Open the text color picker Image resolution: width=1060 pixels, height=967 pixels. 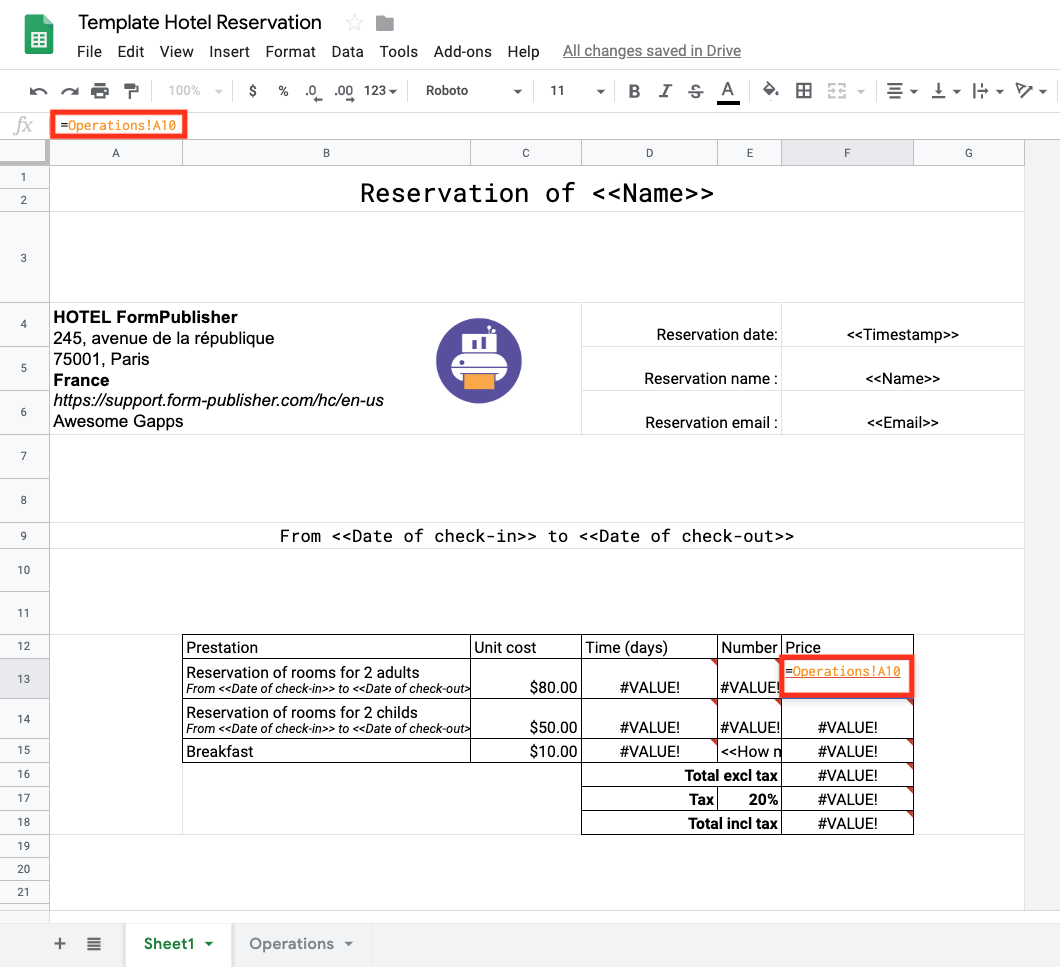(x=728, y=92)
